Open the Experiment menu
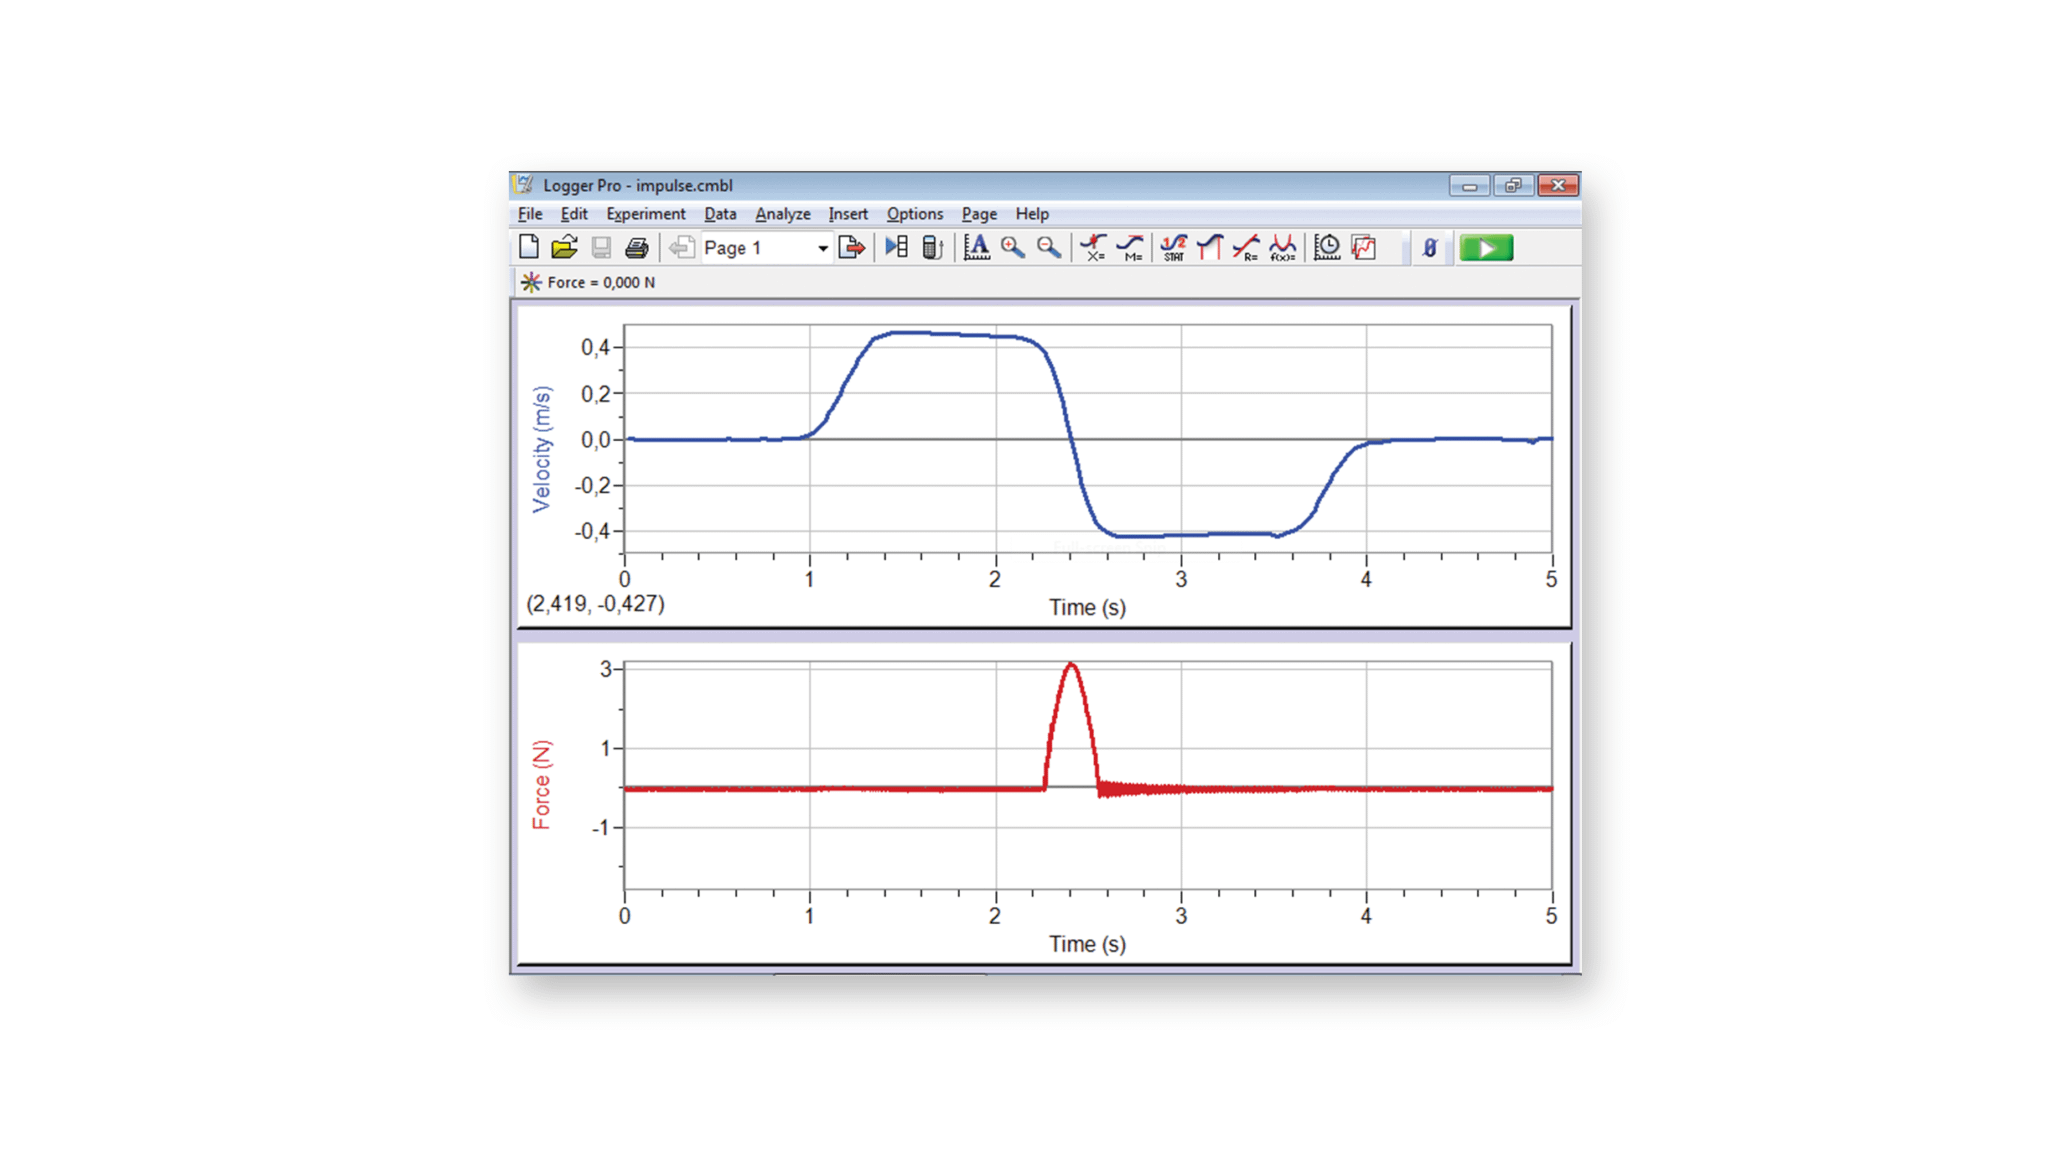The image size is (2048, 1152). (x=645, y=214)
